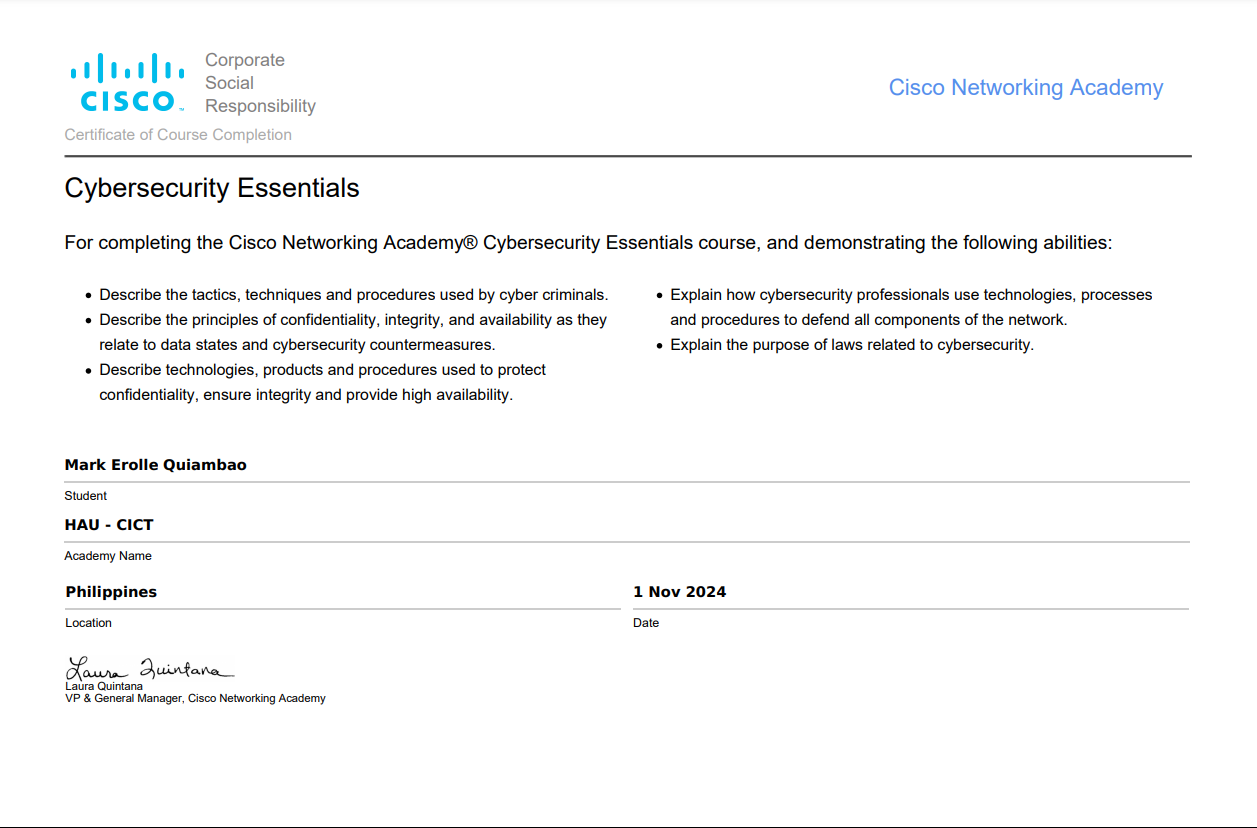The width and height of the screenshot is (1257, 828).
Task: Click the Academy Name field label
Action: (108, 556)
